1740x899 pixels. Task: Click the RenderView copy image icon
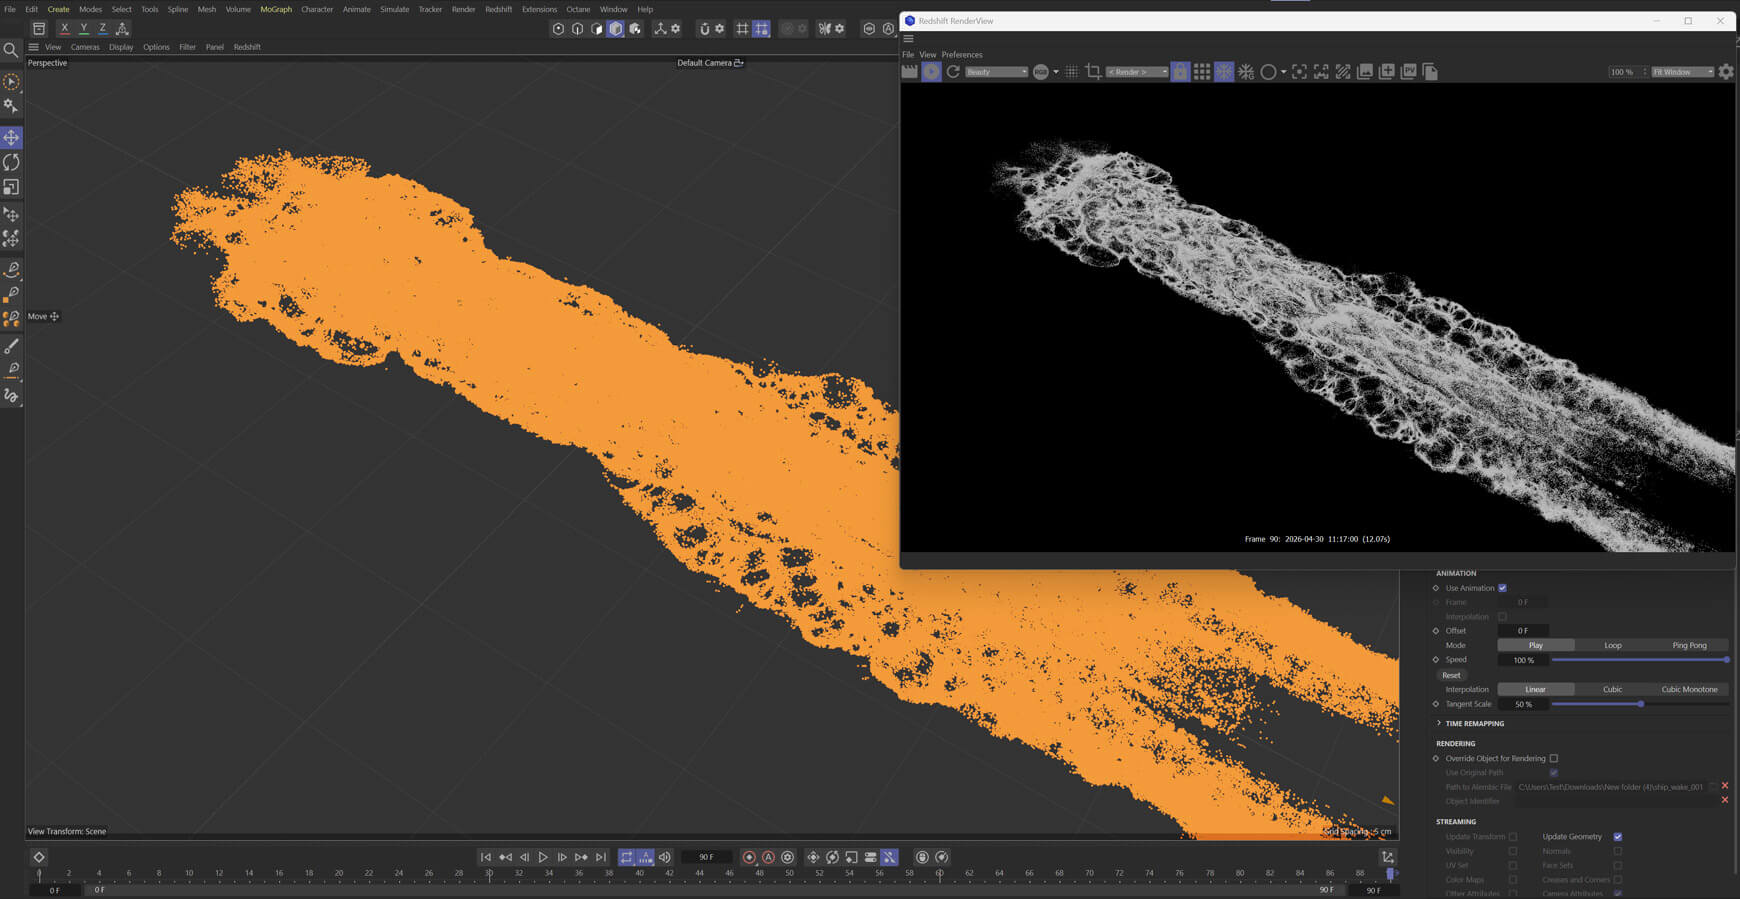pyautogui.click(x=1430, y=72)
